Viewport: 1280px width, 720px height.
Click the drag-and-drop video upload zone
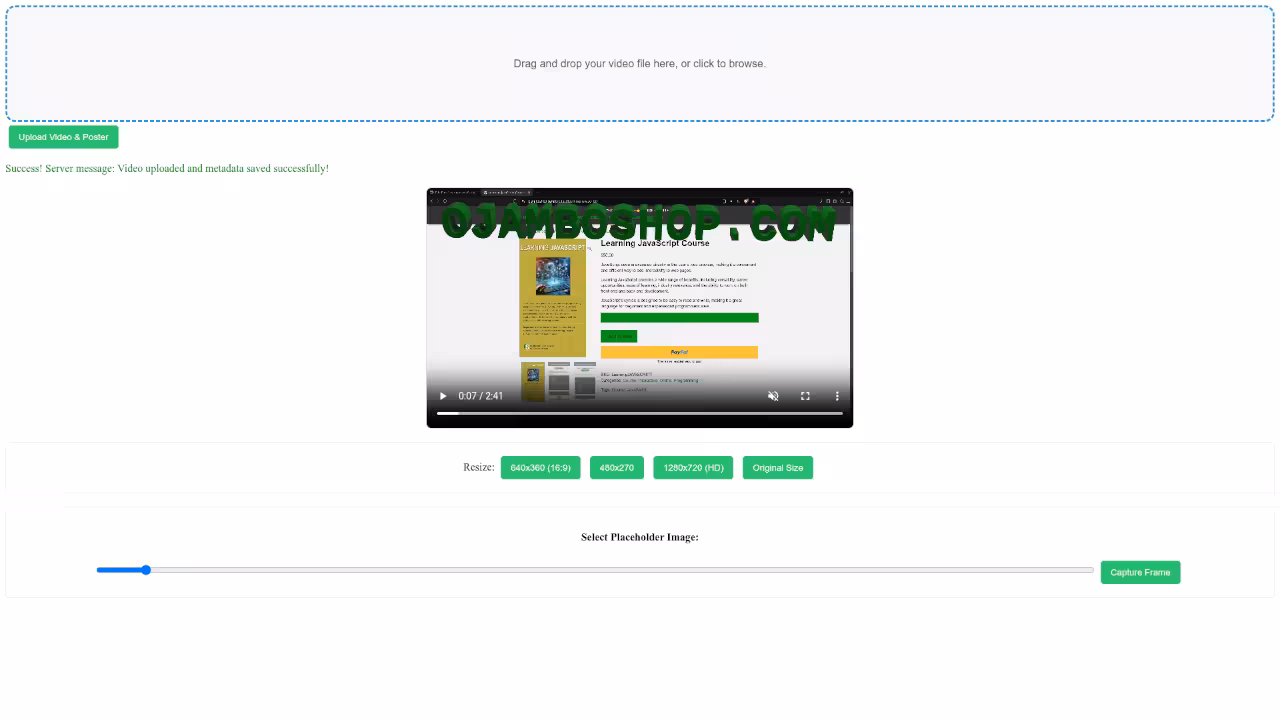(x=640, y=63)
